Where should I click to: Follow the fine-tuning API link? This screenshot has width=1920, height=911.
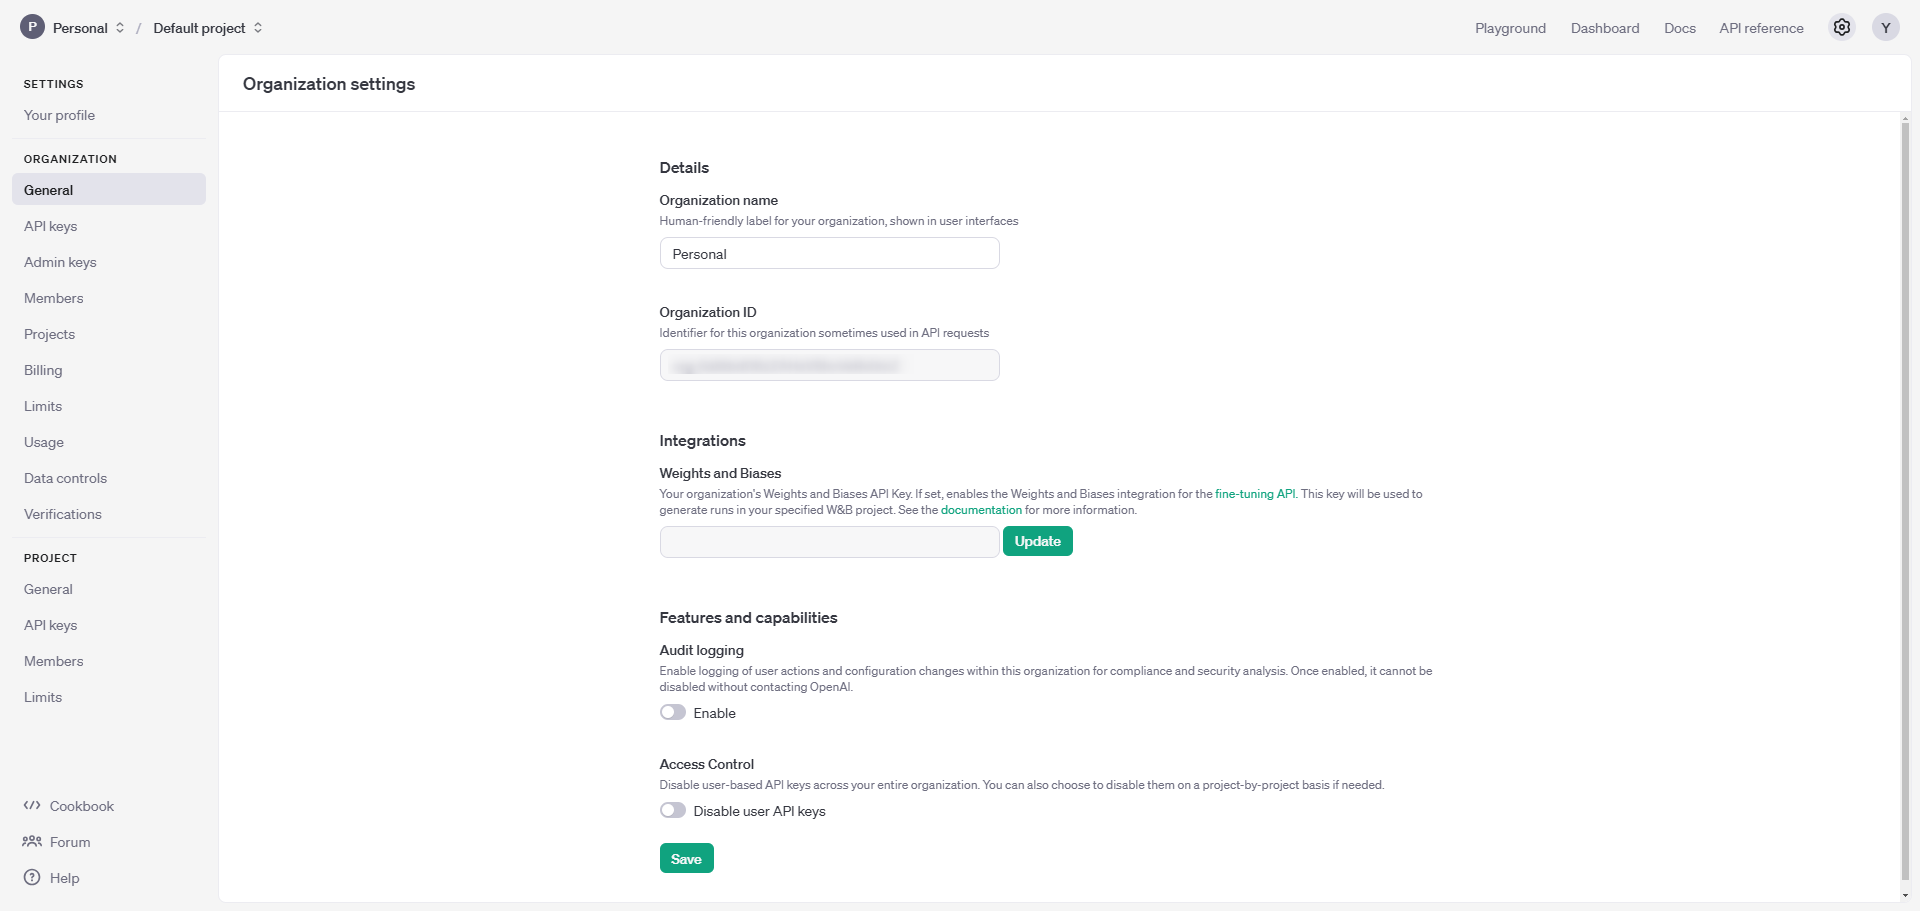point(1254,494)
